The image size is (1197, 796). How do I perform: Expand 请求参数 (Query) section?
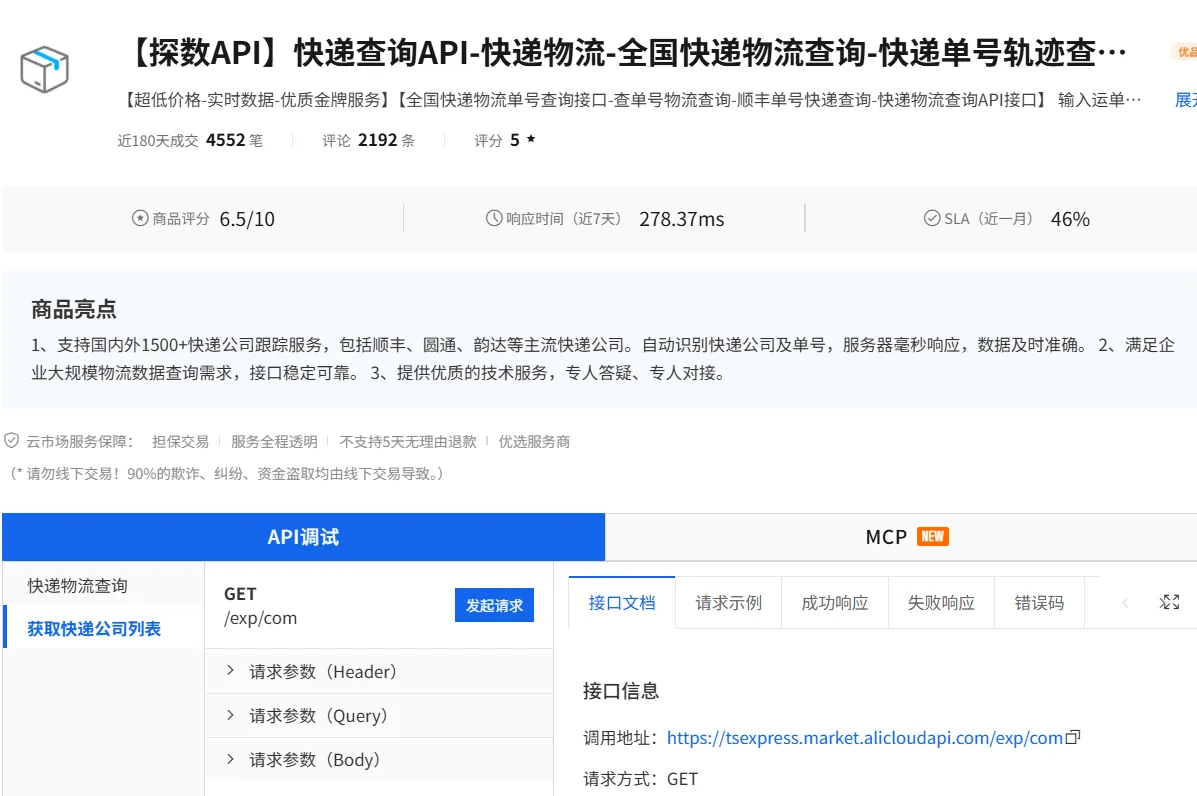pos(379,716)
